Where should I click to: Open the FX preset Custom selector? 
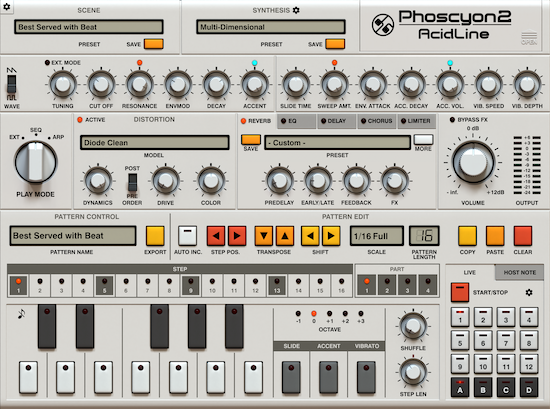(x=337, y=143)
